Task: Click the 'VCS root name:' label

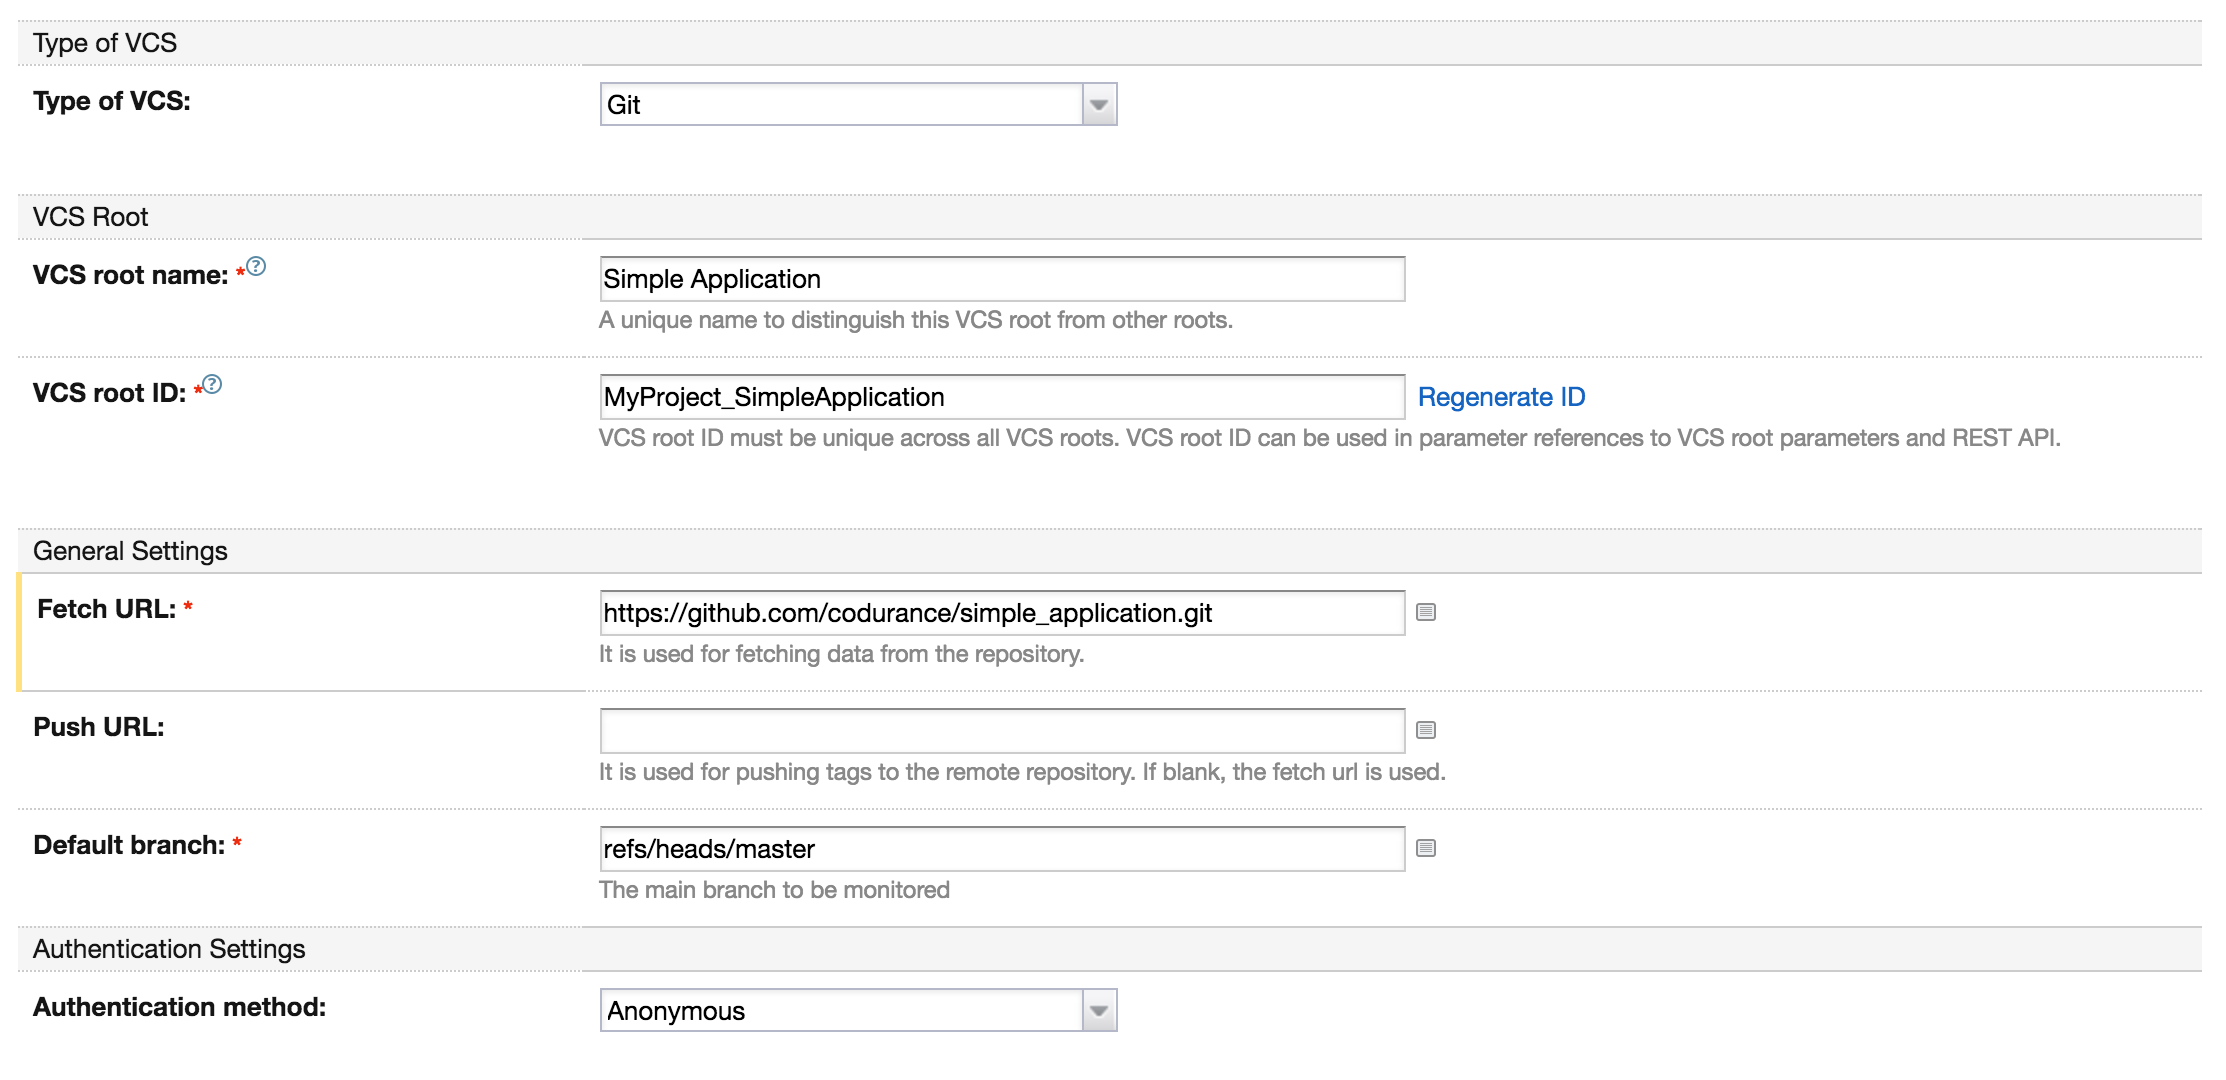Action: (130, 275)
